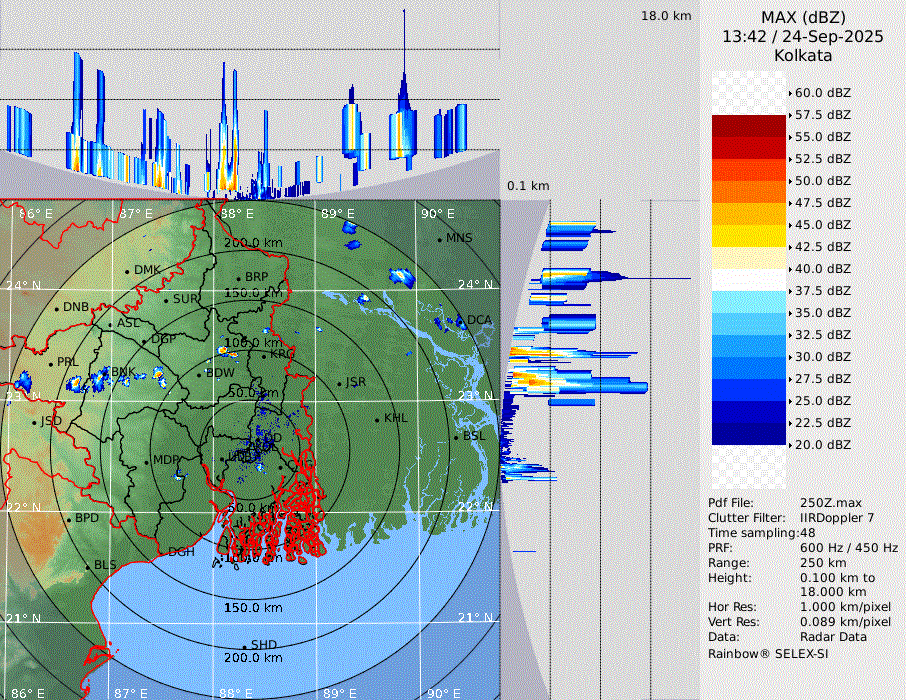906x700 pixels.
Task: Click the SHD station marker offshore
Action: coord(244,646)
